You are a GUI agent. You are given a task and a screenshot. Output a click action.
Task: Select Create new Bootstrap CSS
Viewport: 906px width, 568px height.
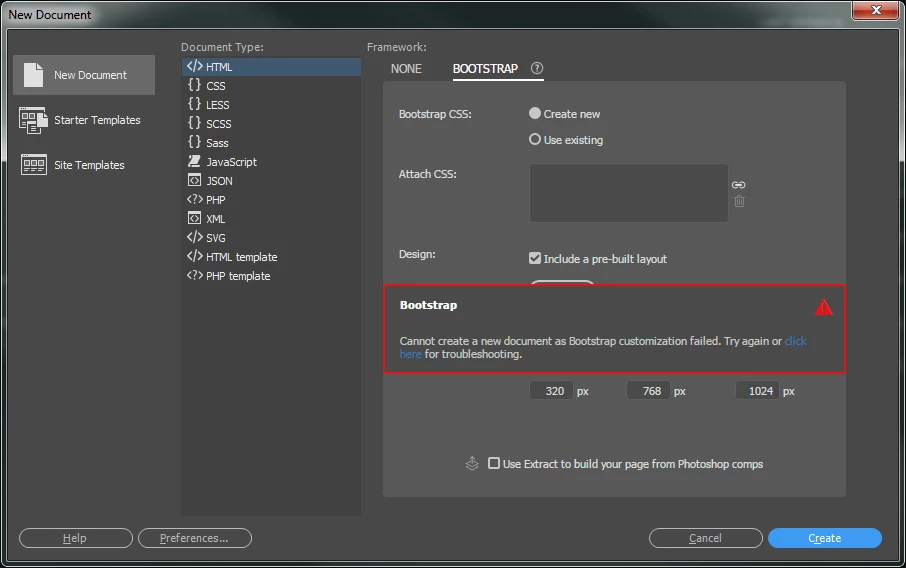[x=535, y=113]
